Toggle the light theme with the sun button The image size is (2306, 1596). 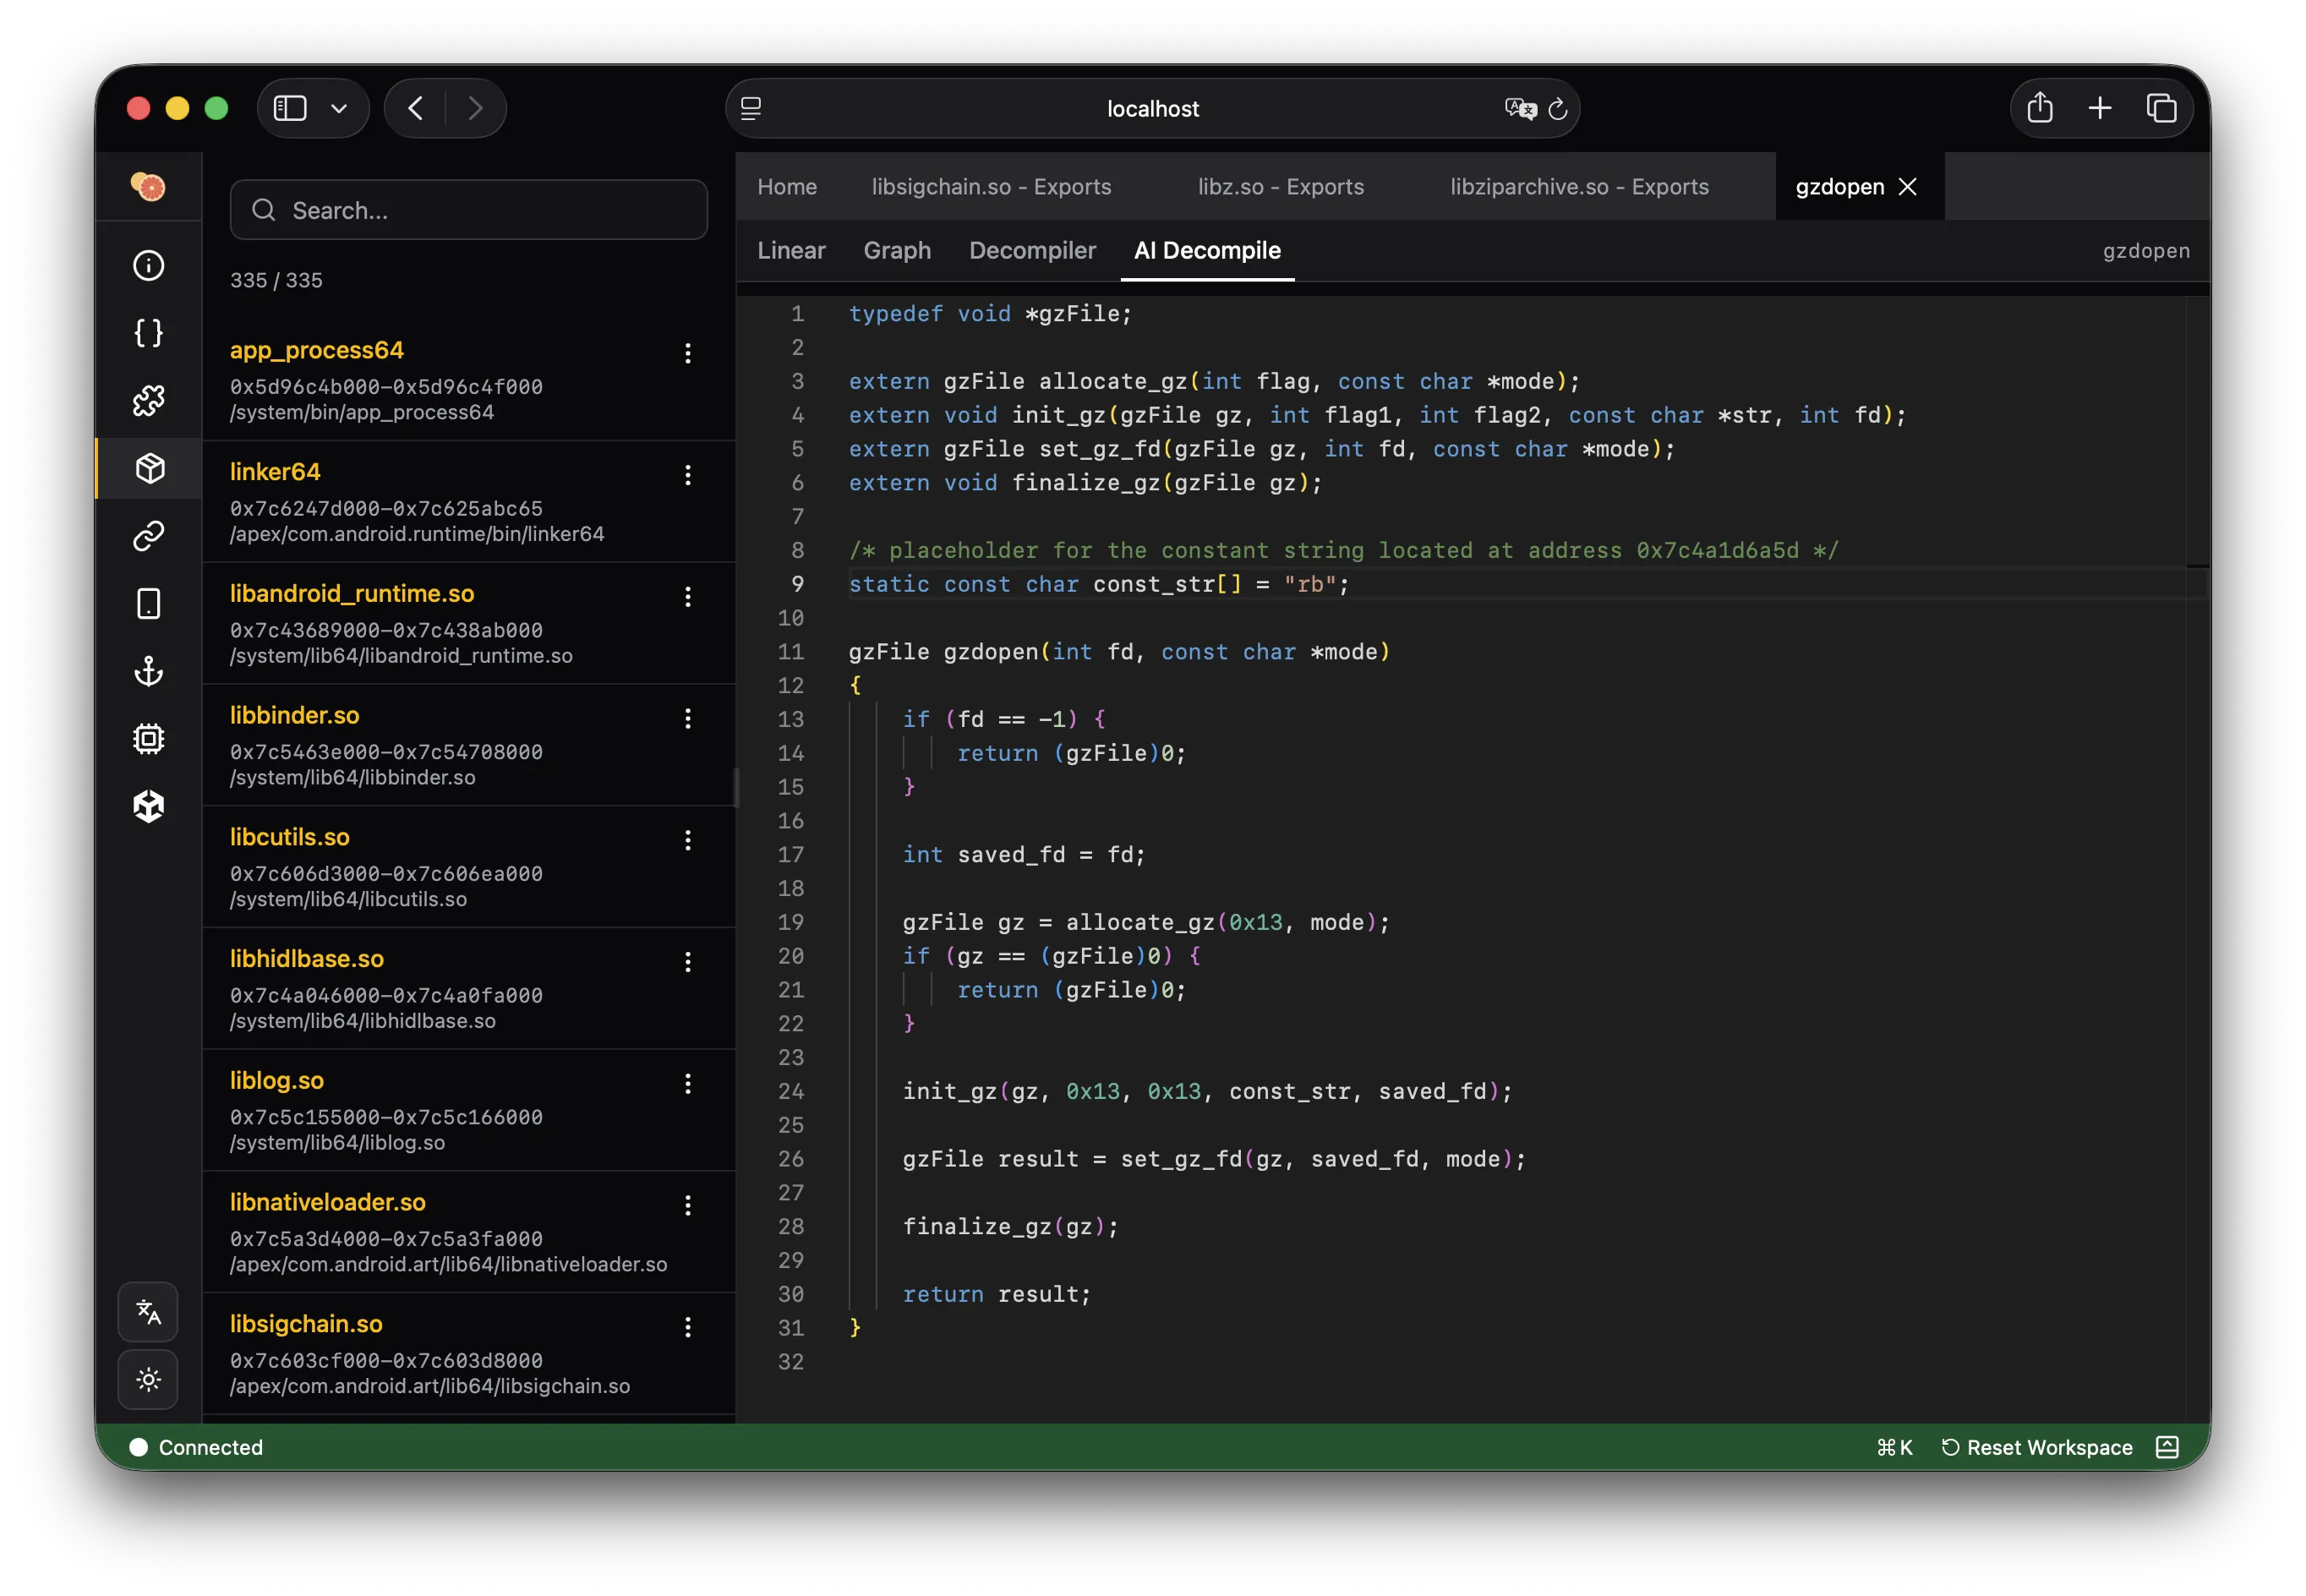[148, 1380]
